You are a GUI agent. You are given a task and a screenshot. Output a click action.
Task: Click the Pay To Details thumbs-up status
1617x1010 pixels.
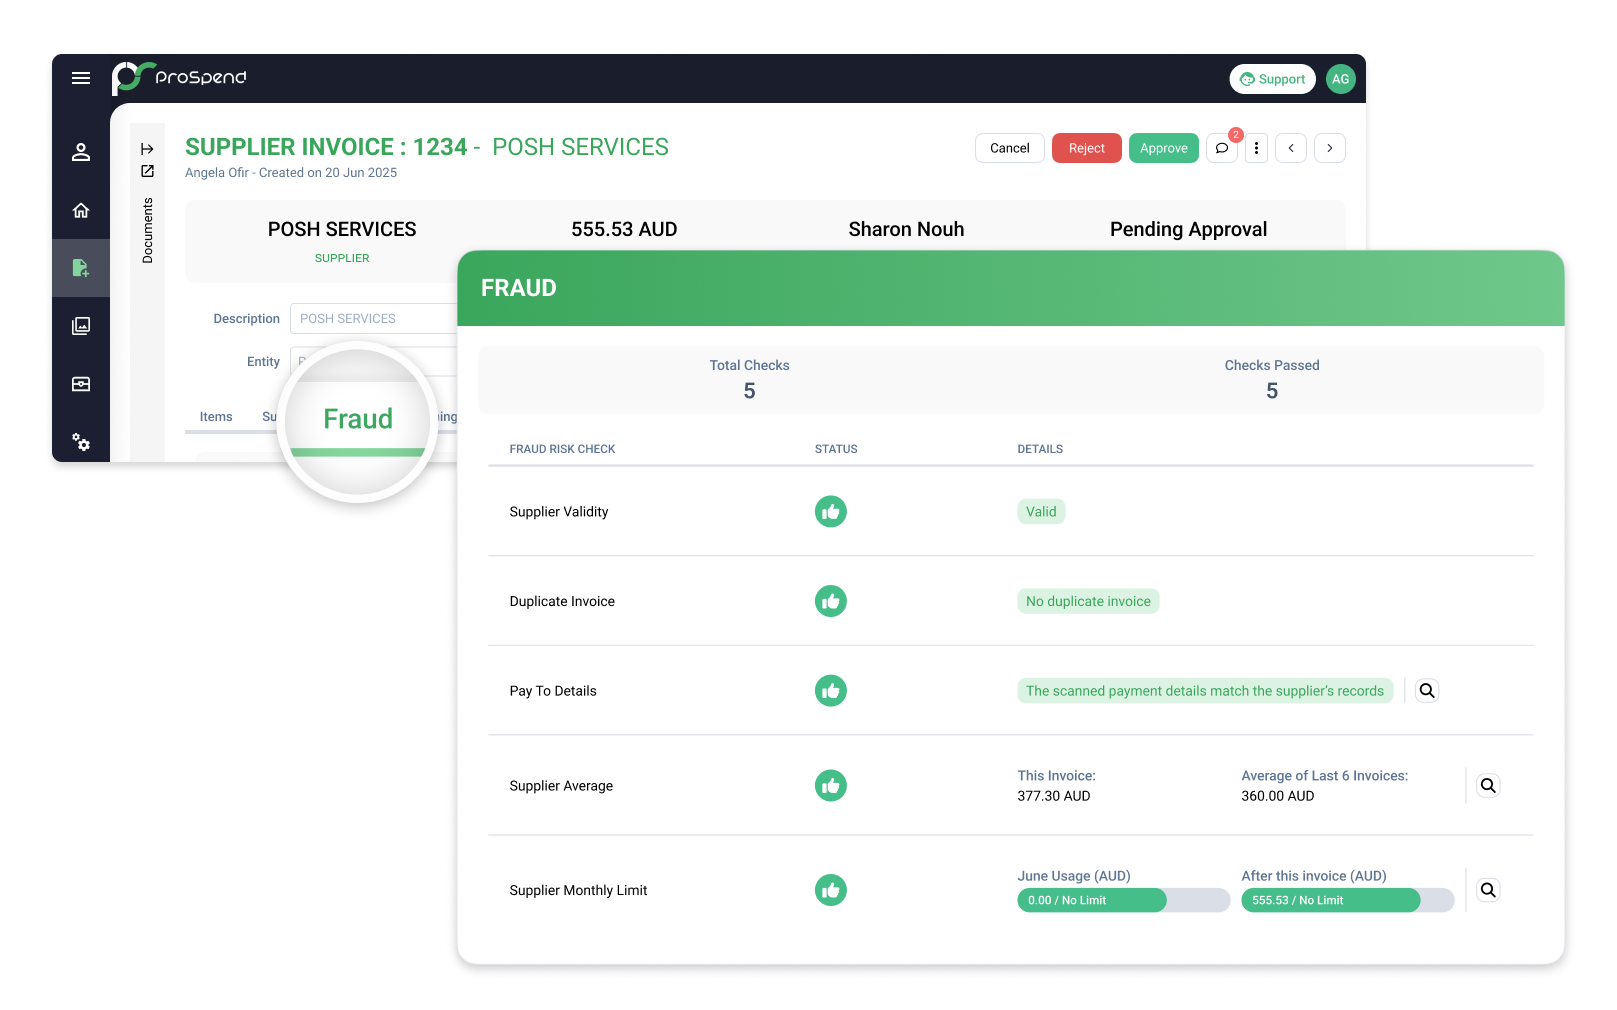click(830, 691)
